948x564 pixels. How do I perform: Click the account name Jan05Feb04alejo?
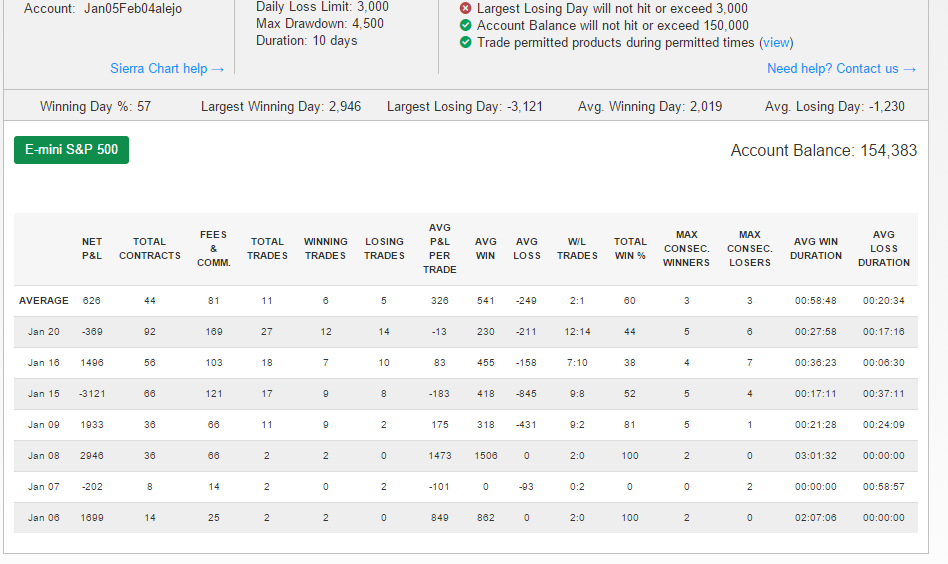[x=133, y=8]
